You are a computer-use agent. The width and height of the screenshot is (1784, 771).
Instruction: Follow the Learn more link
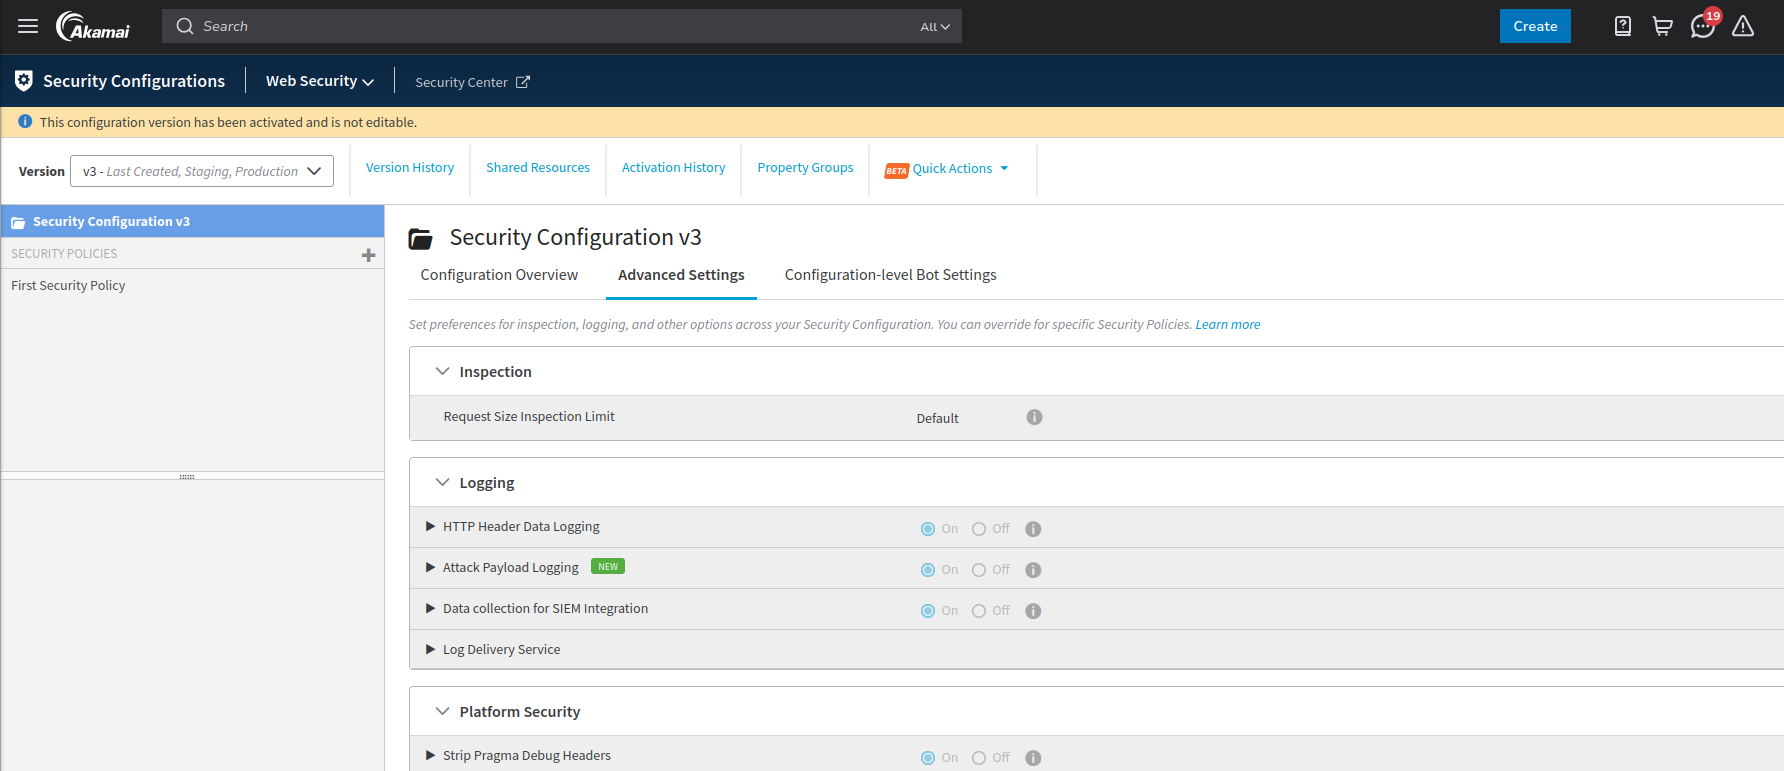tap(1228, 325)
